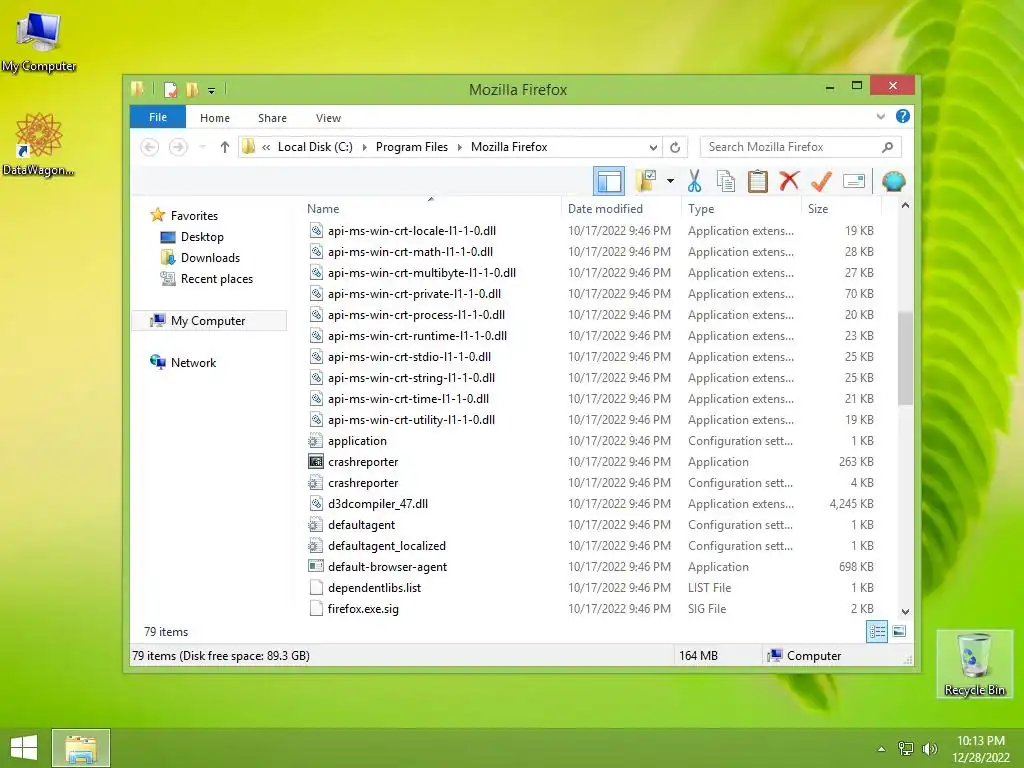Click the New folder icon in title bar
This screenshot has height=768, width=1024.
click(192, 90)
